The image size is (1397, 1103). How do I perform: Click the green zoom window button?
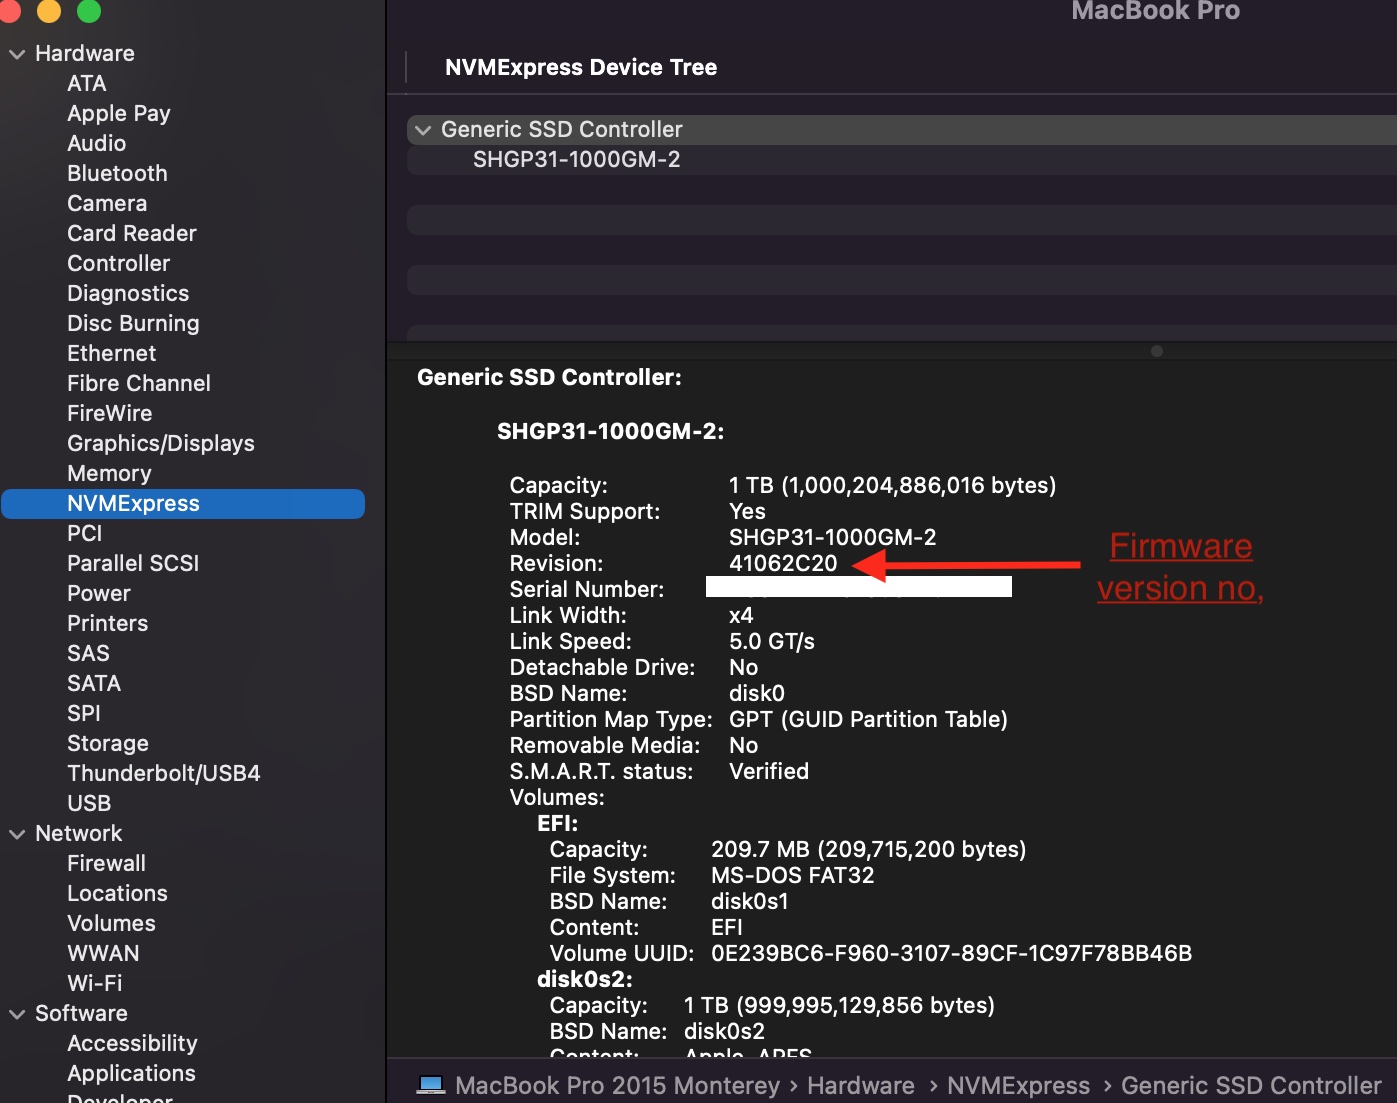click(x=89, y=10)
